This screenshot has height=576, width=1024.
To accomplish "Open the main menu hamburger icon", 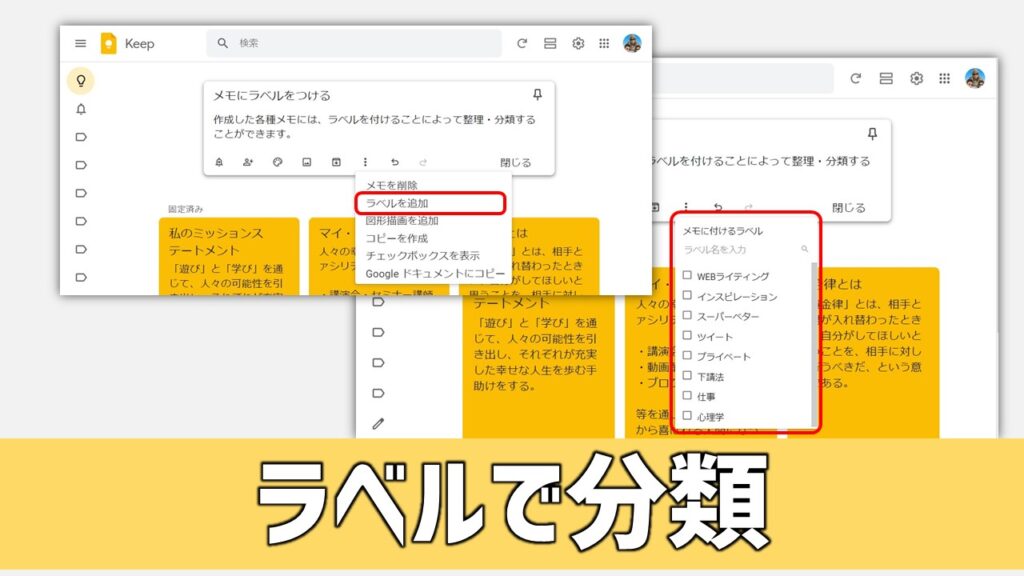I will pos(80,43).
